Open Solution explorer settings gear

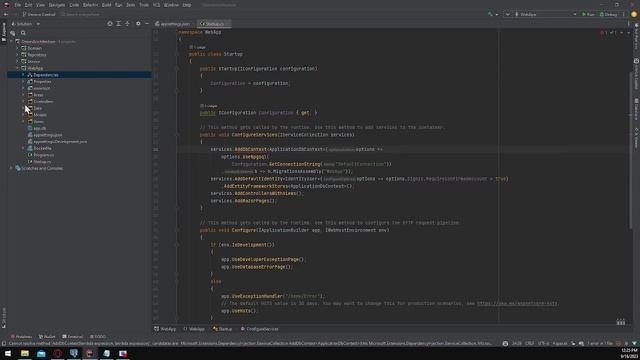coord(138,24)
